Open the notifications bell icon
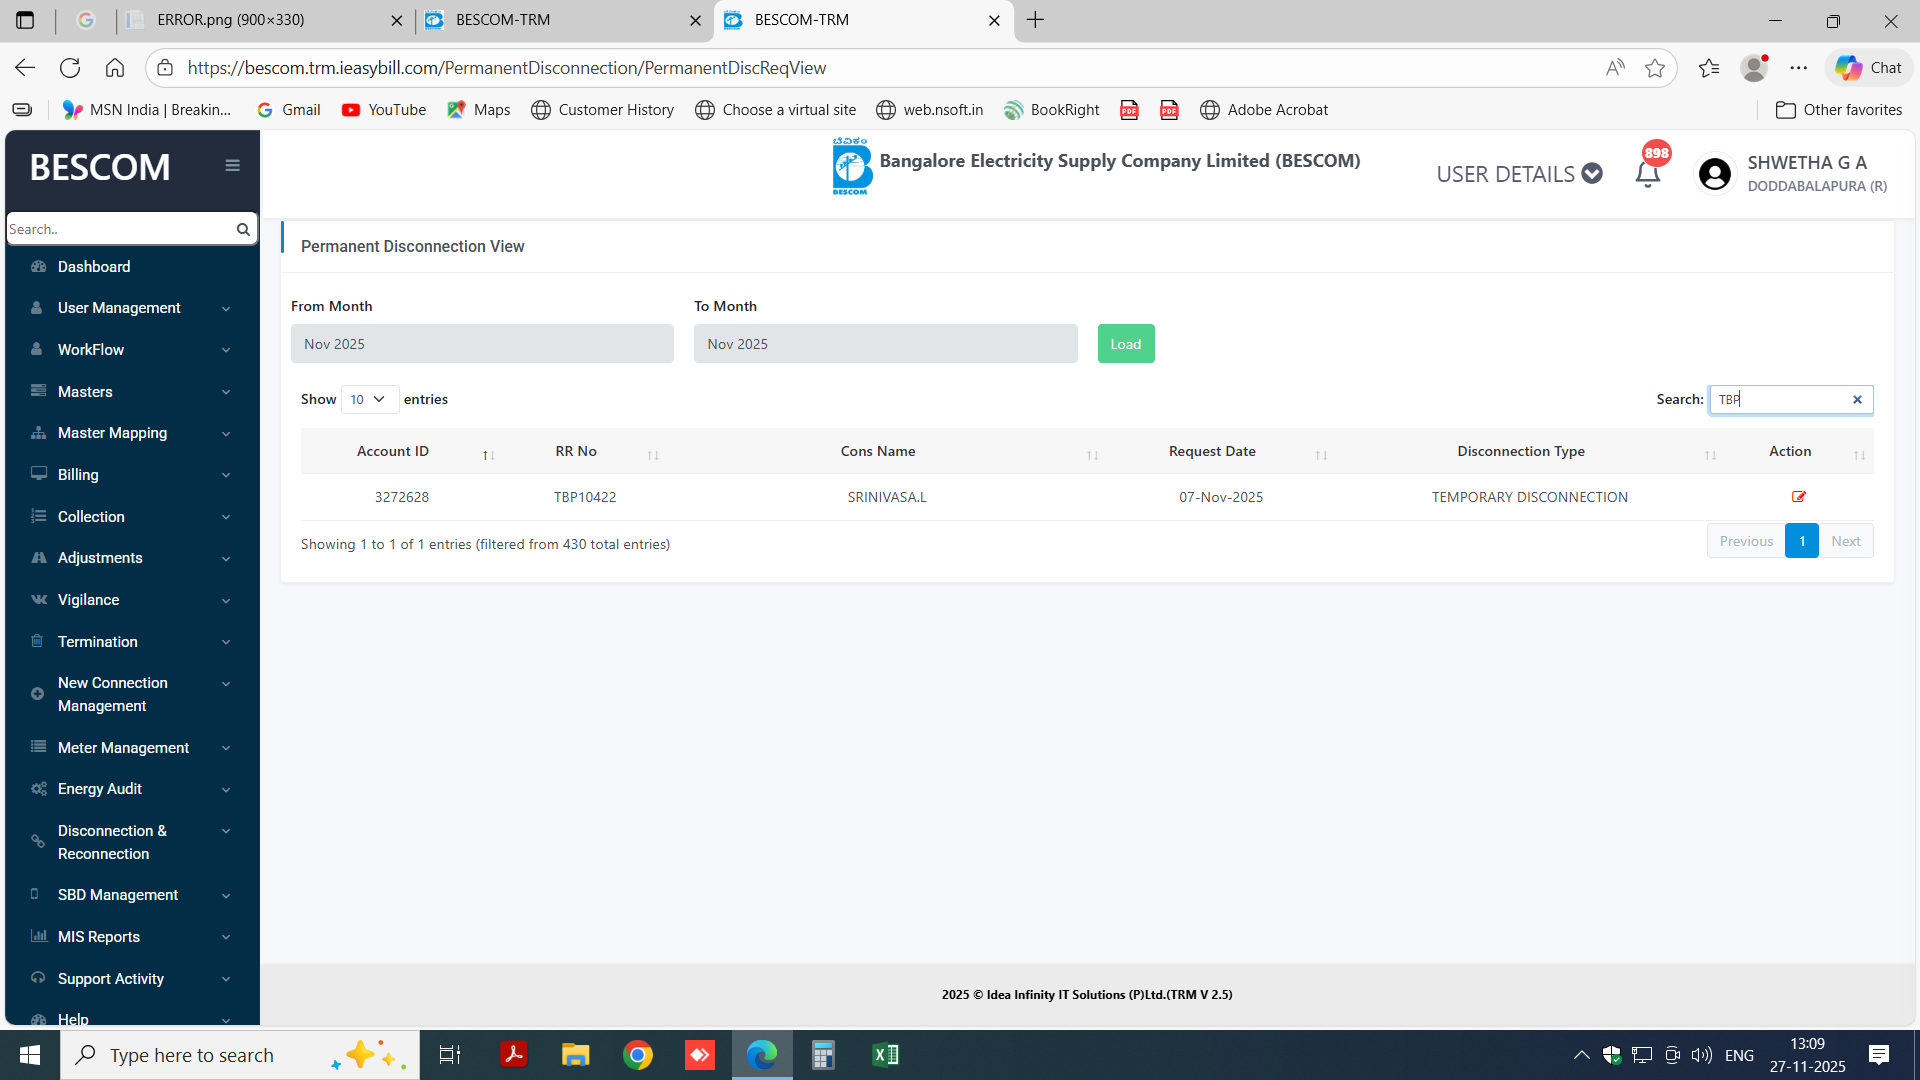The width and height of the screenshot is (1920, 1080). click(x=1647, y=174)
